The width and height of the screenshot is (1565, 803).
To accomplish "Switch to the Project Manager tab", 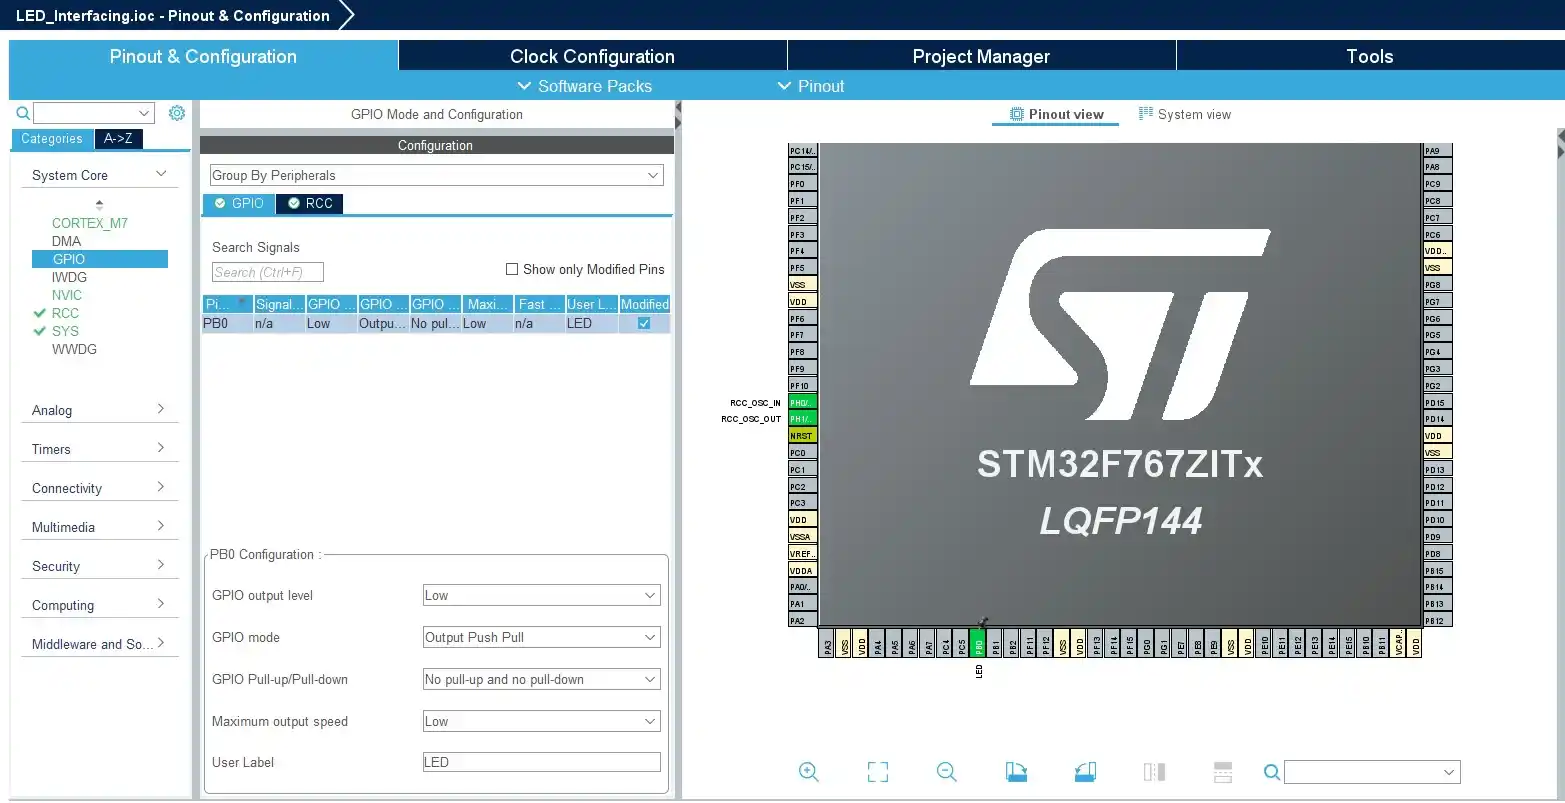I will (x=981, y=56).
